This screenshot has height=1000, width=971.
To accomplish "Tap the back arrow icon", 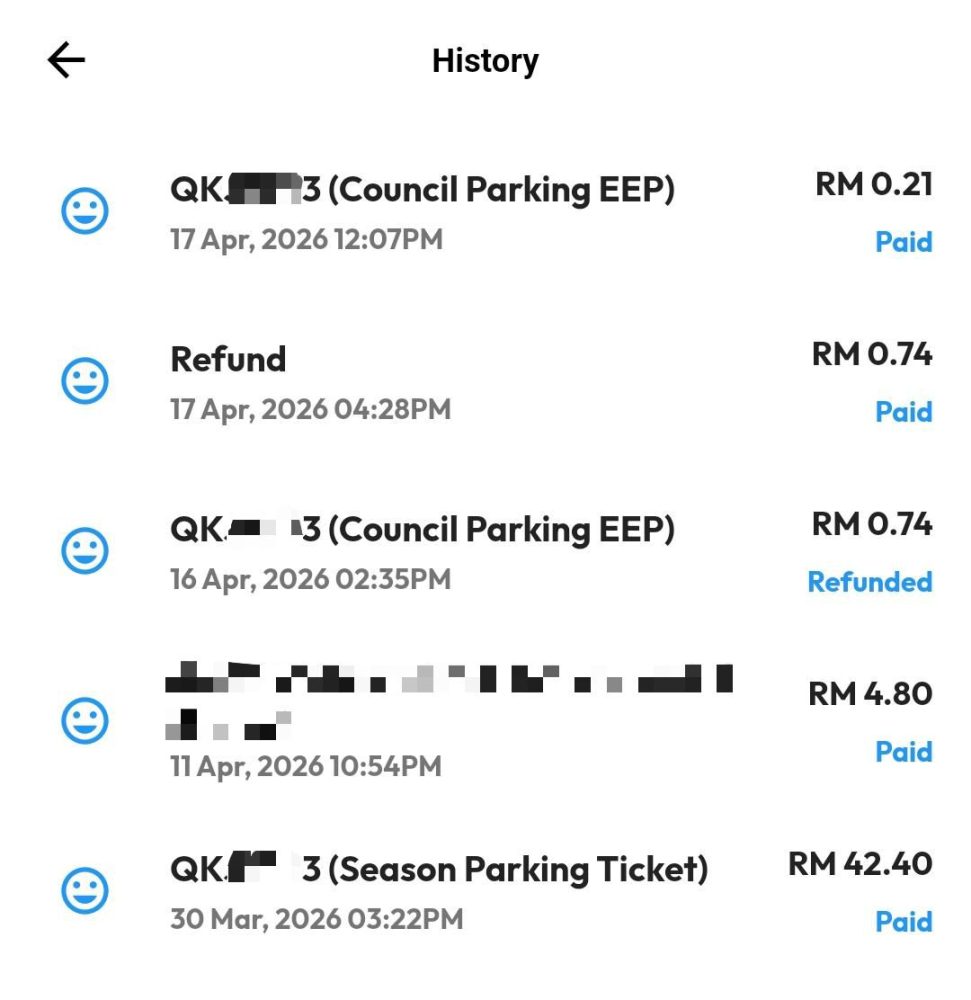I will tap(67, 61).
